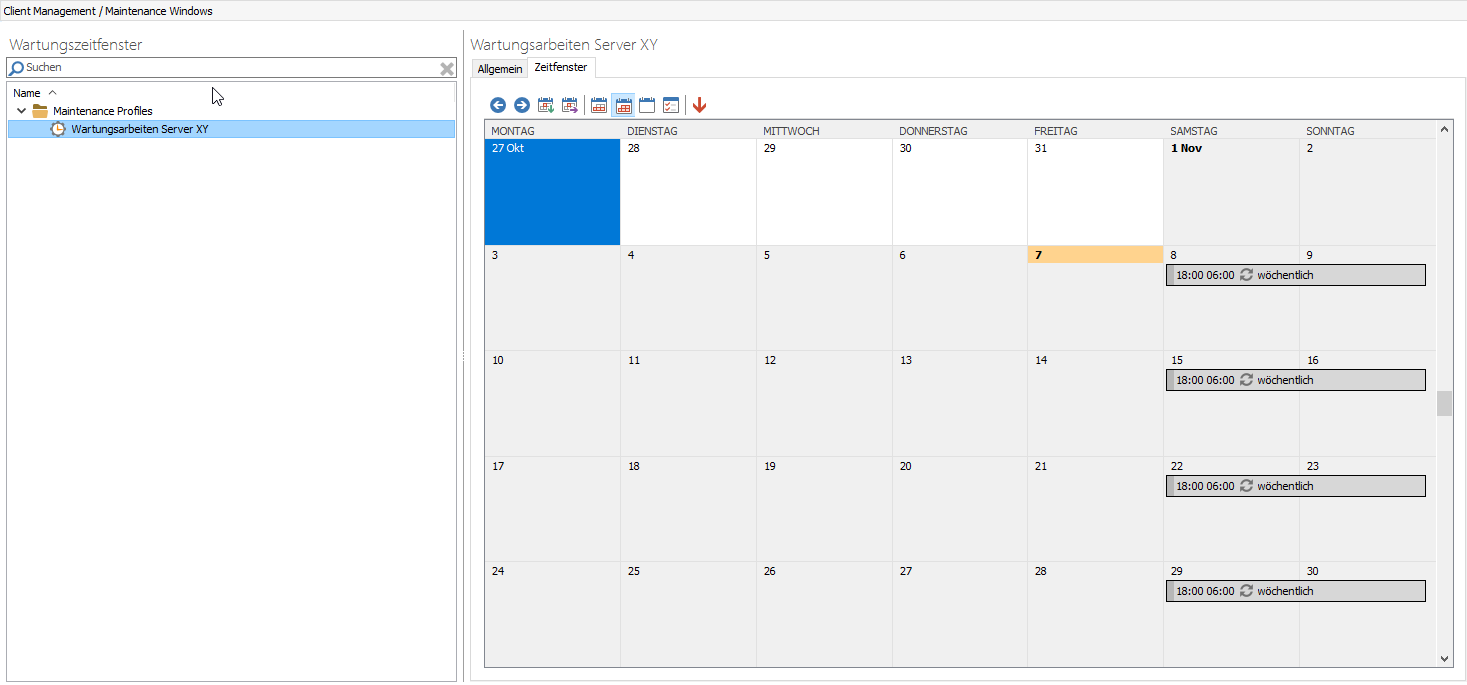The width and height of the screenshot is (1467, 685).
Task: Open the checklist list view icon
Action: click(671, 105)
